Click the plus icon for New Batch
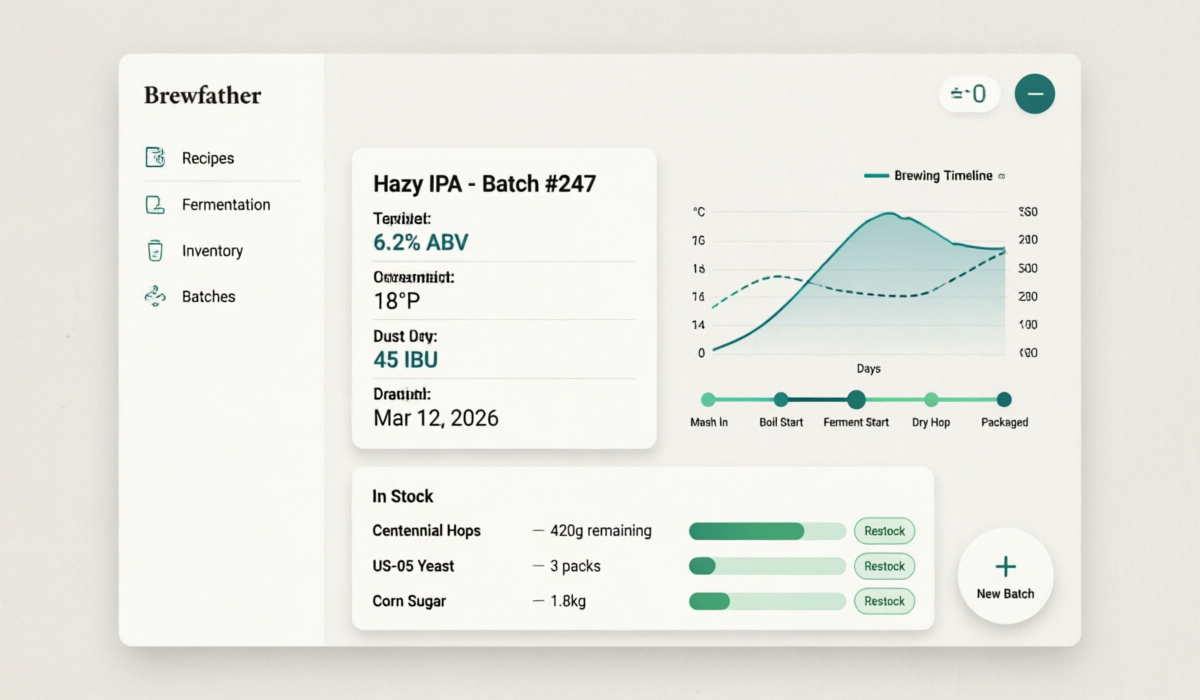The width and height of the screenshot is (1200, 700). [x=1005, y=567]
